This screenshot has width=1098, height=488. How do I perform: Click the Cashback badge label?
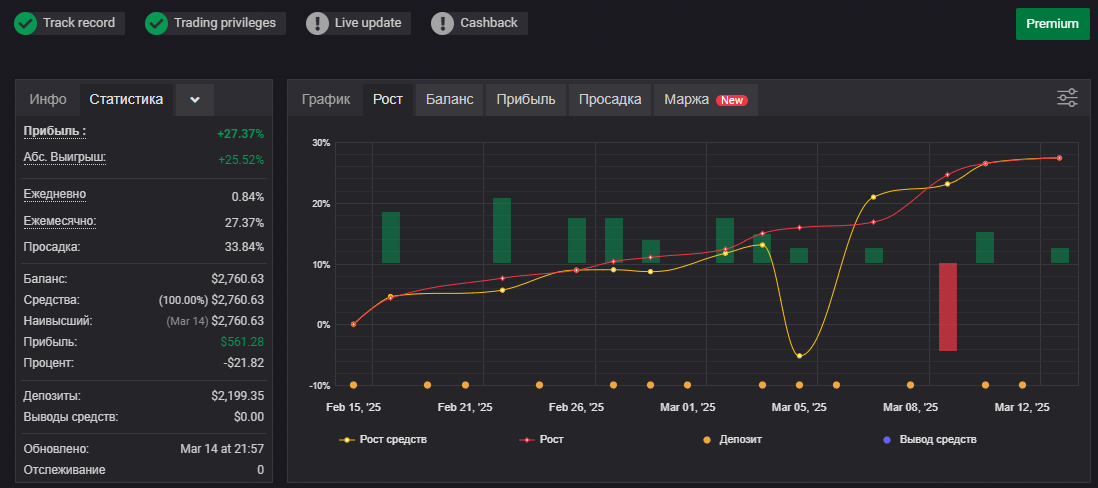489,23
